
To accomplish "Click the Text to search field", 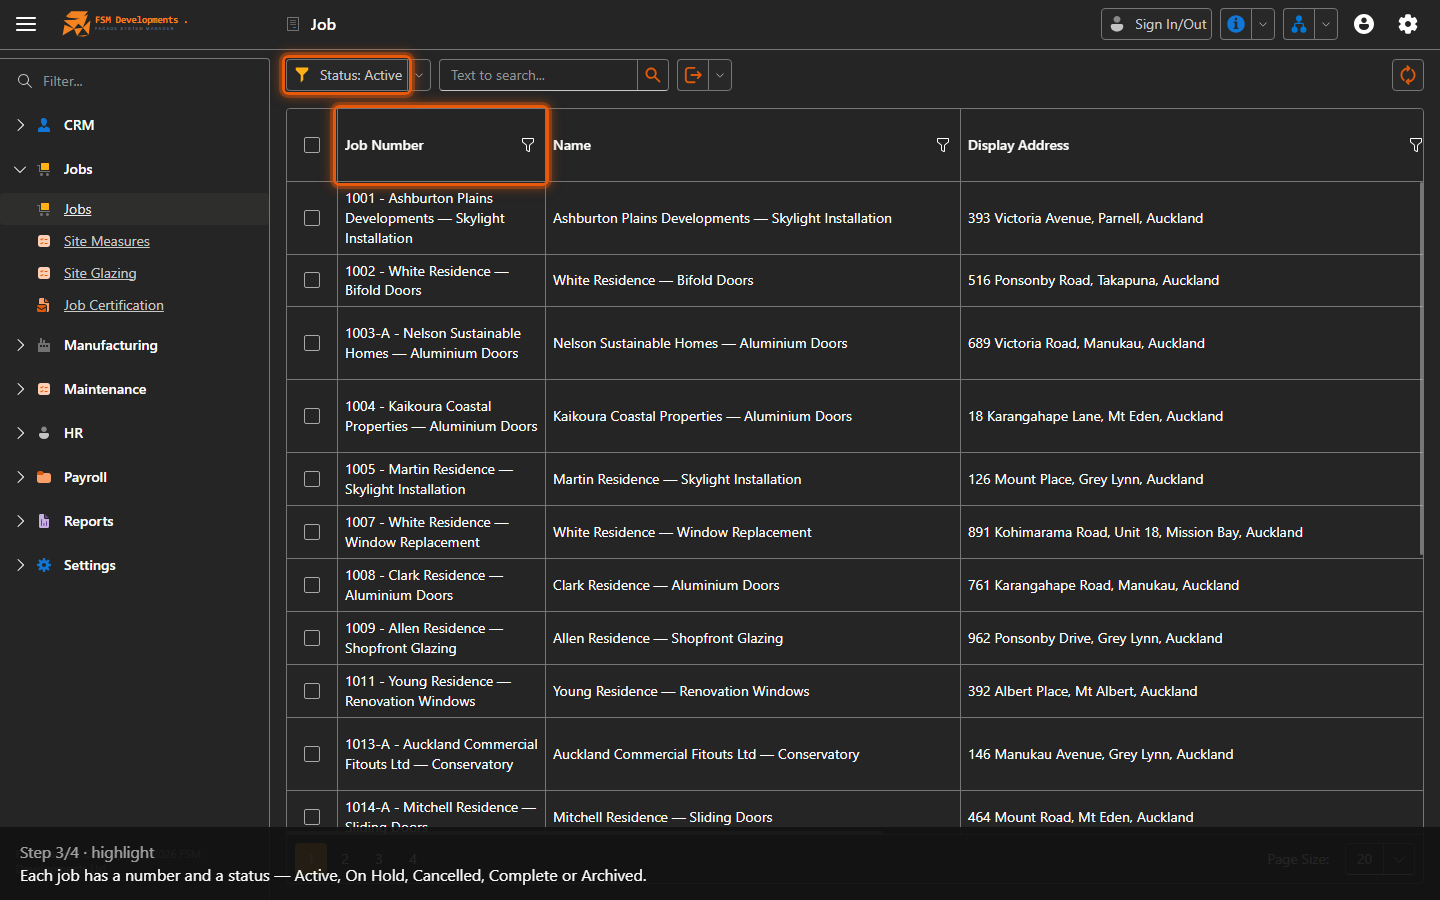I will [538, 75].
